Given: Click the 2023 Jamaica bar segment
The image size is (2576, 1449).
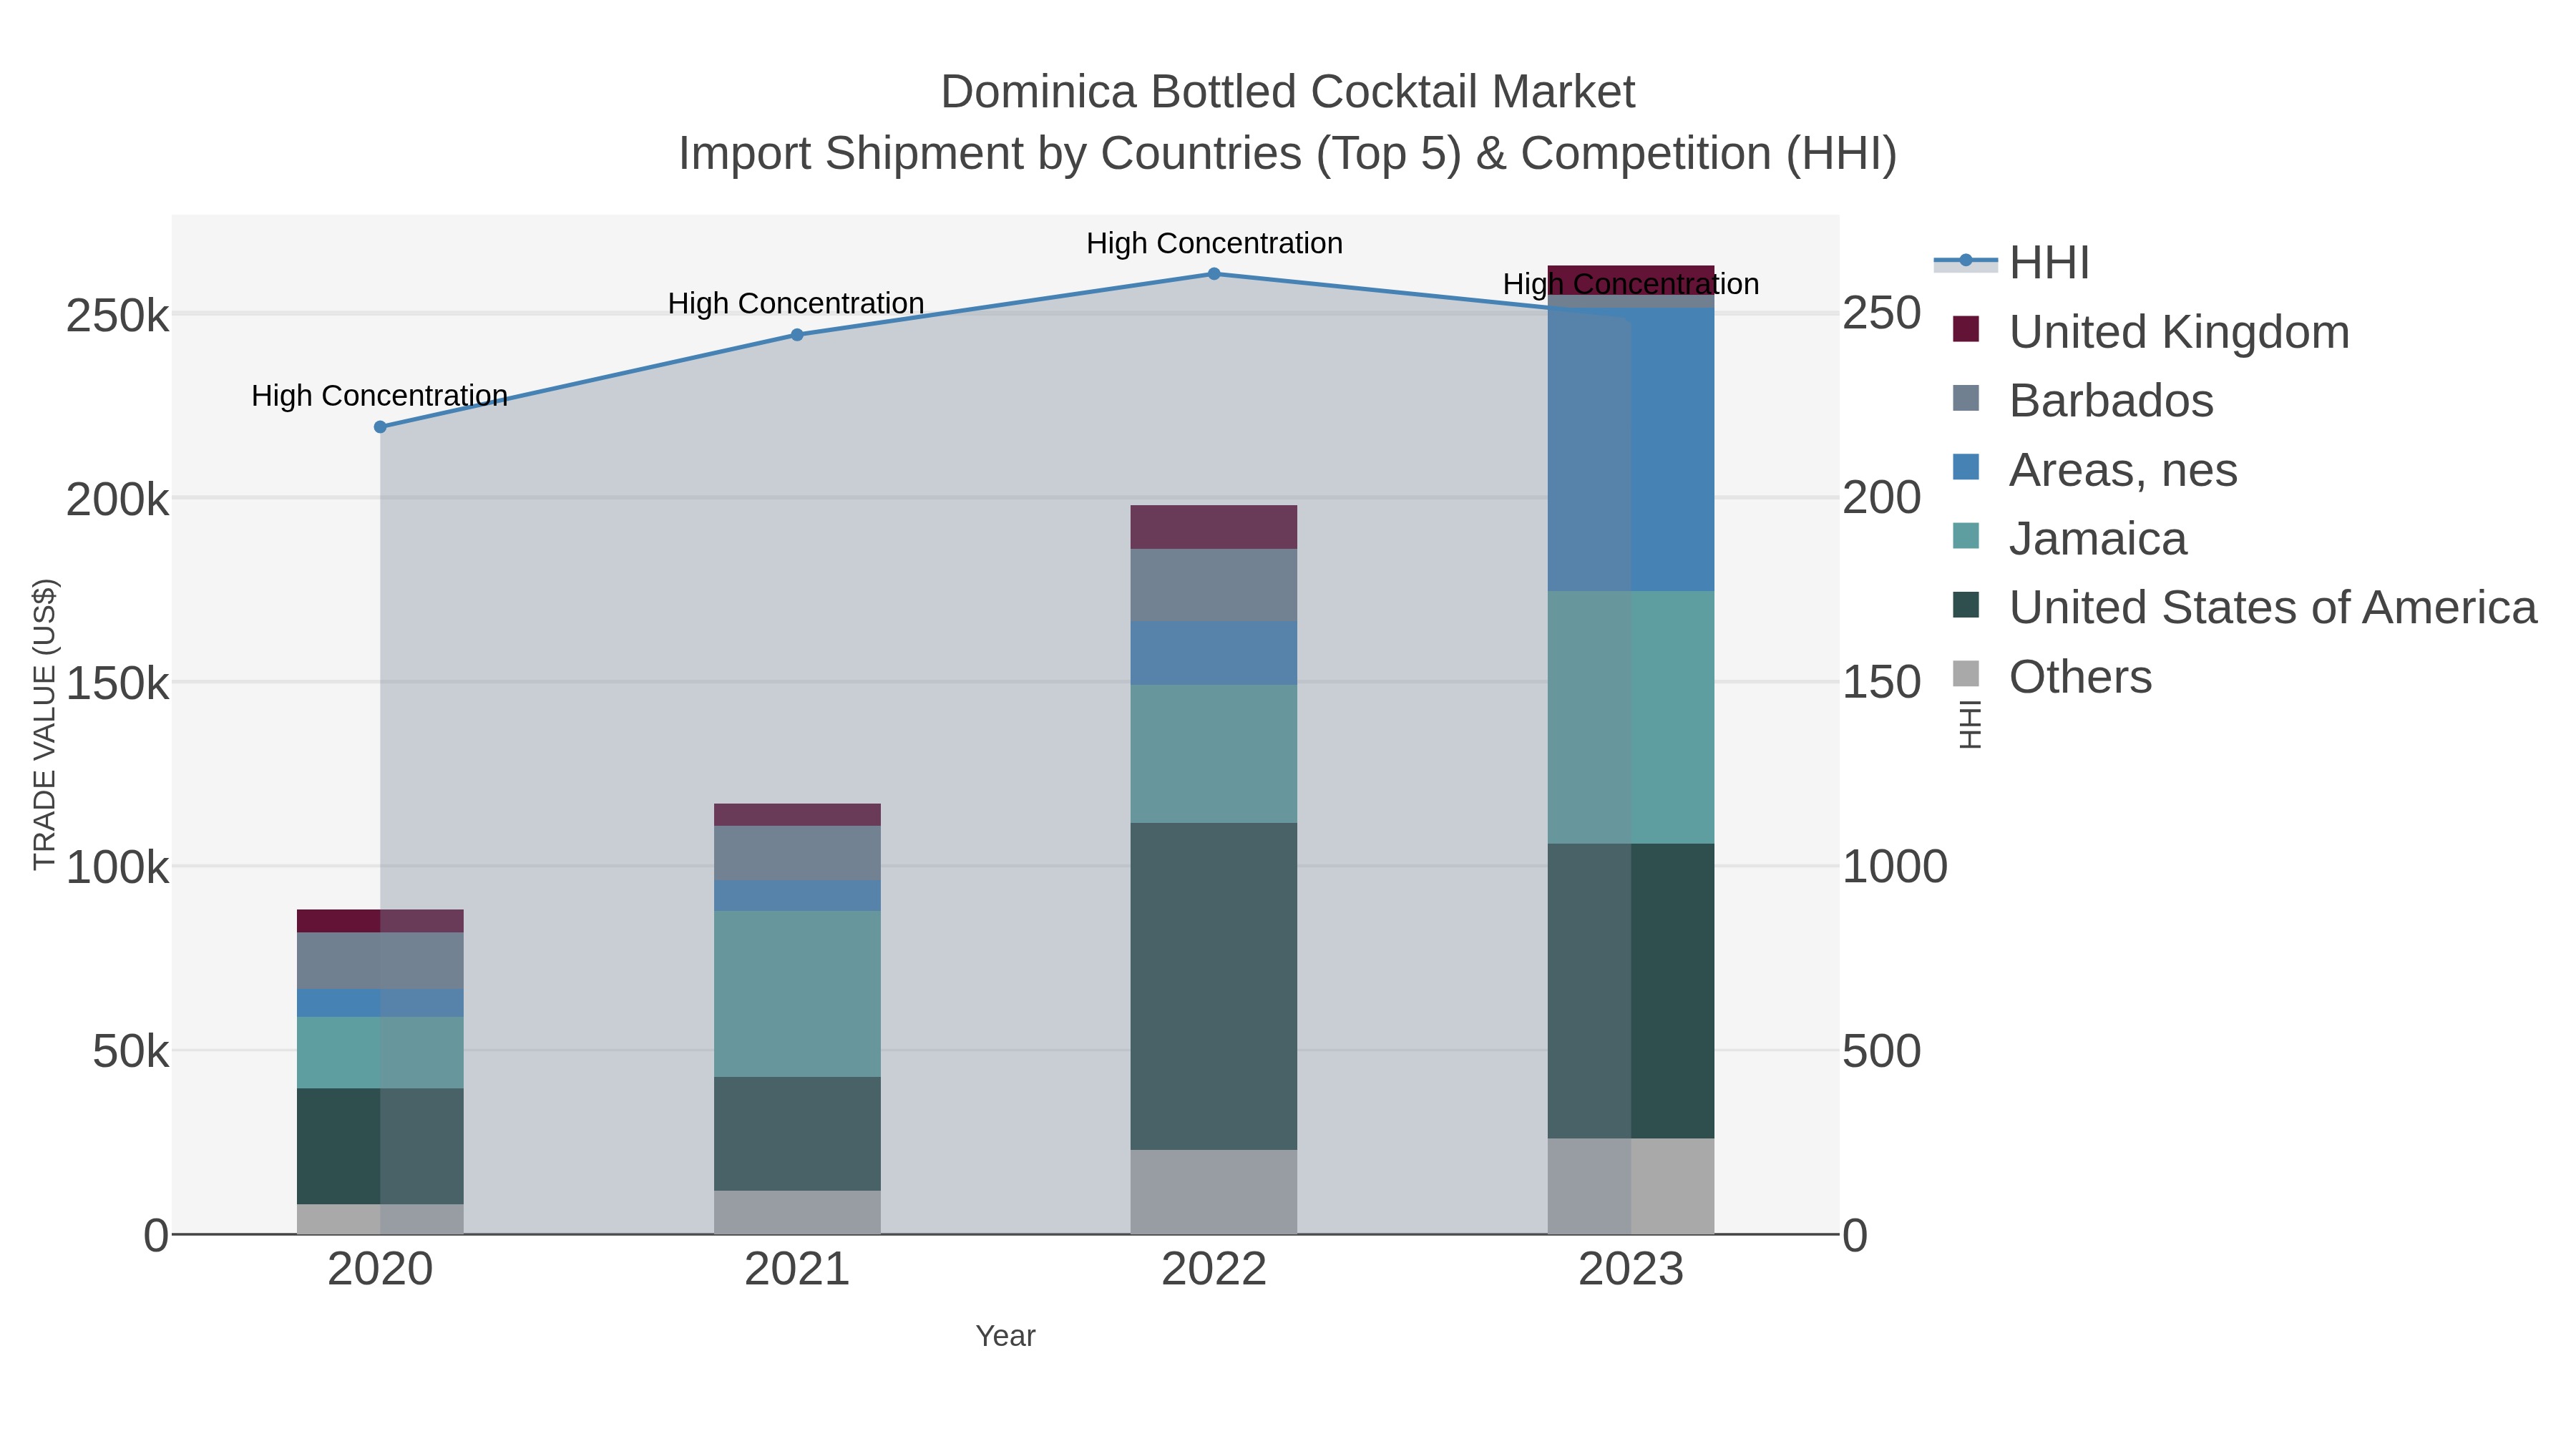Looking at the screenshot, I should click(1631, 717).
